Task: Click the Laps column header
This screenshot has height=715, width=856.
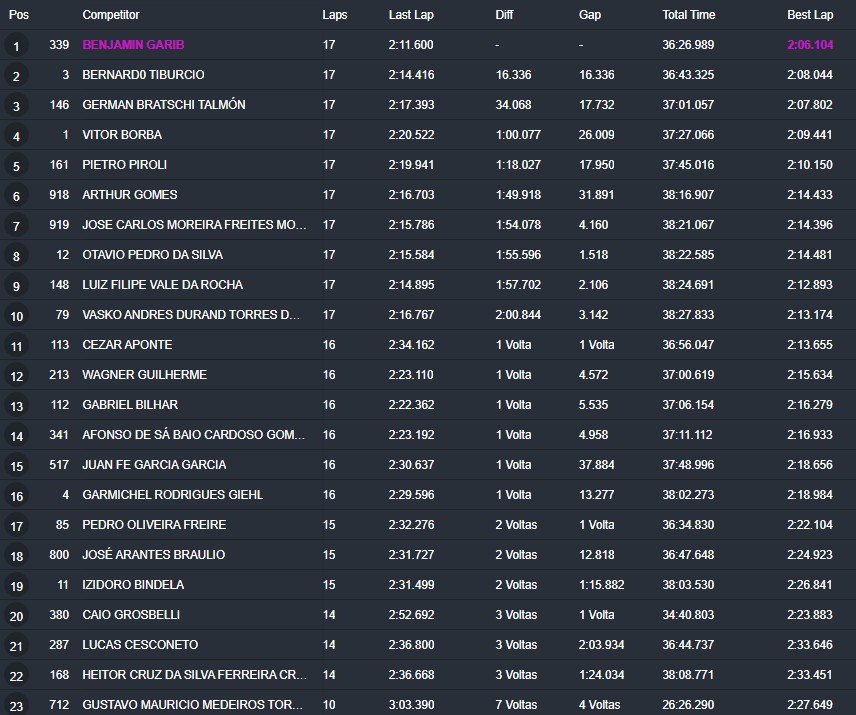Action: click(335, 15)
